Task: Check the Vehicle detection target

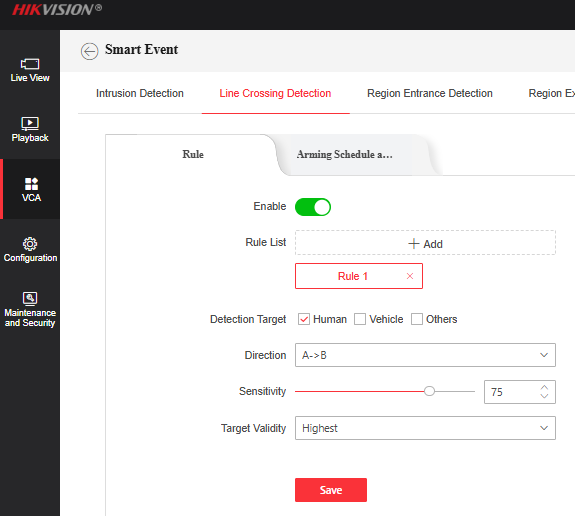Action: tap(360, 319)
